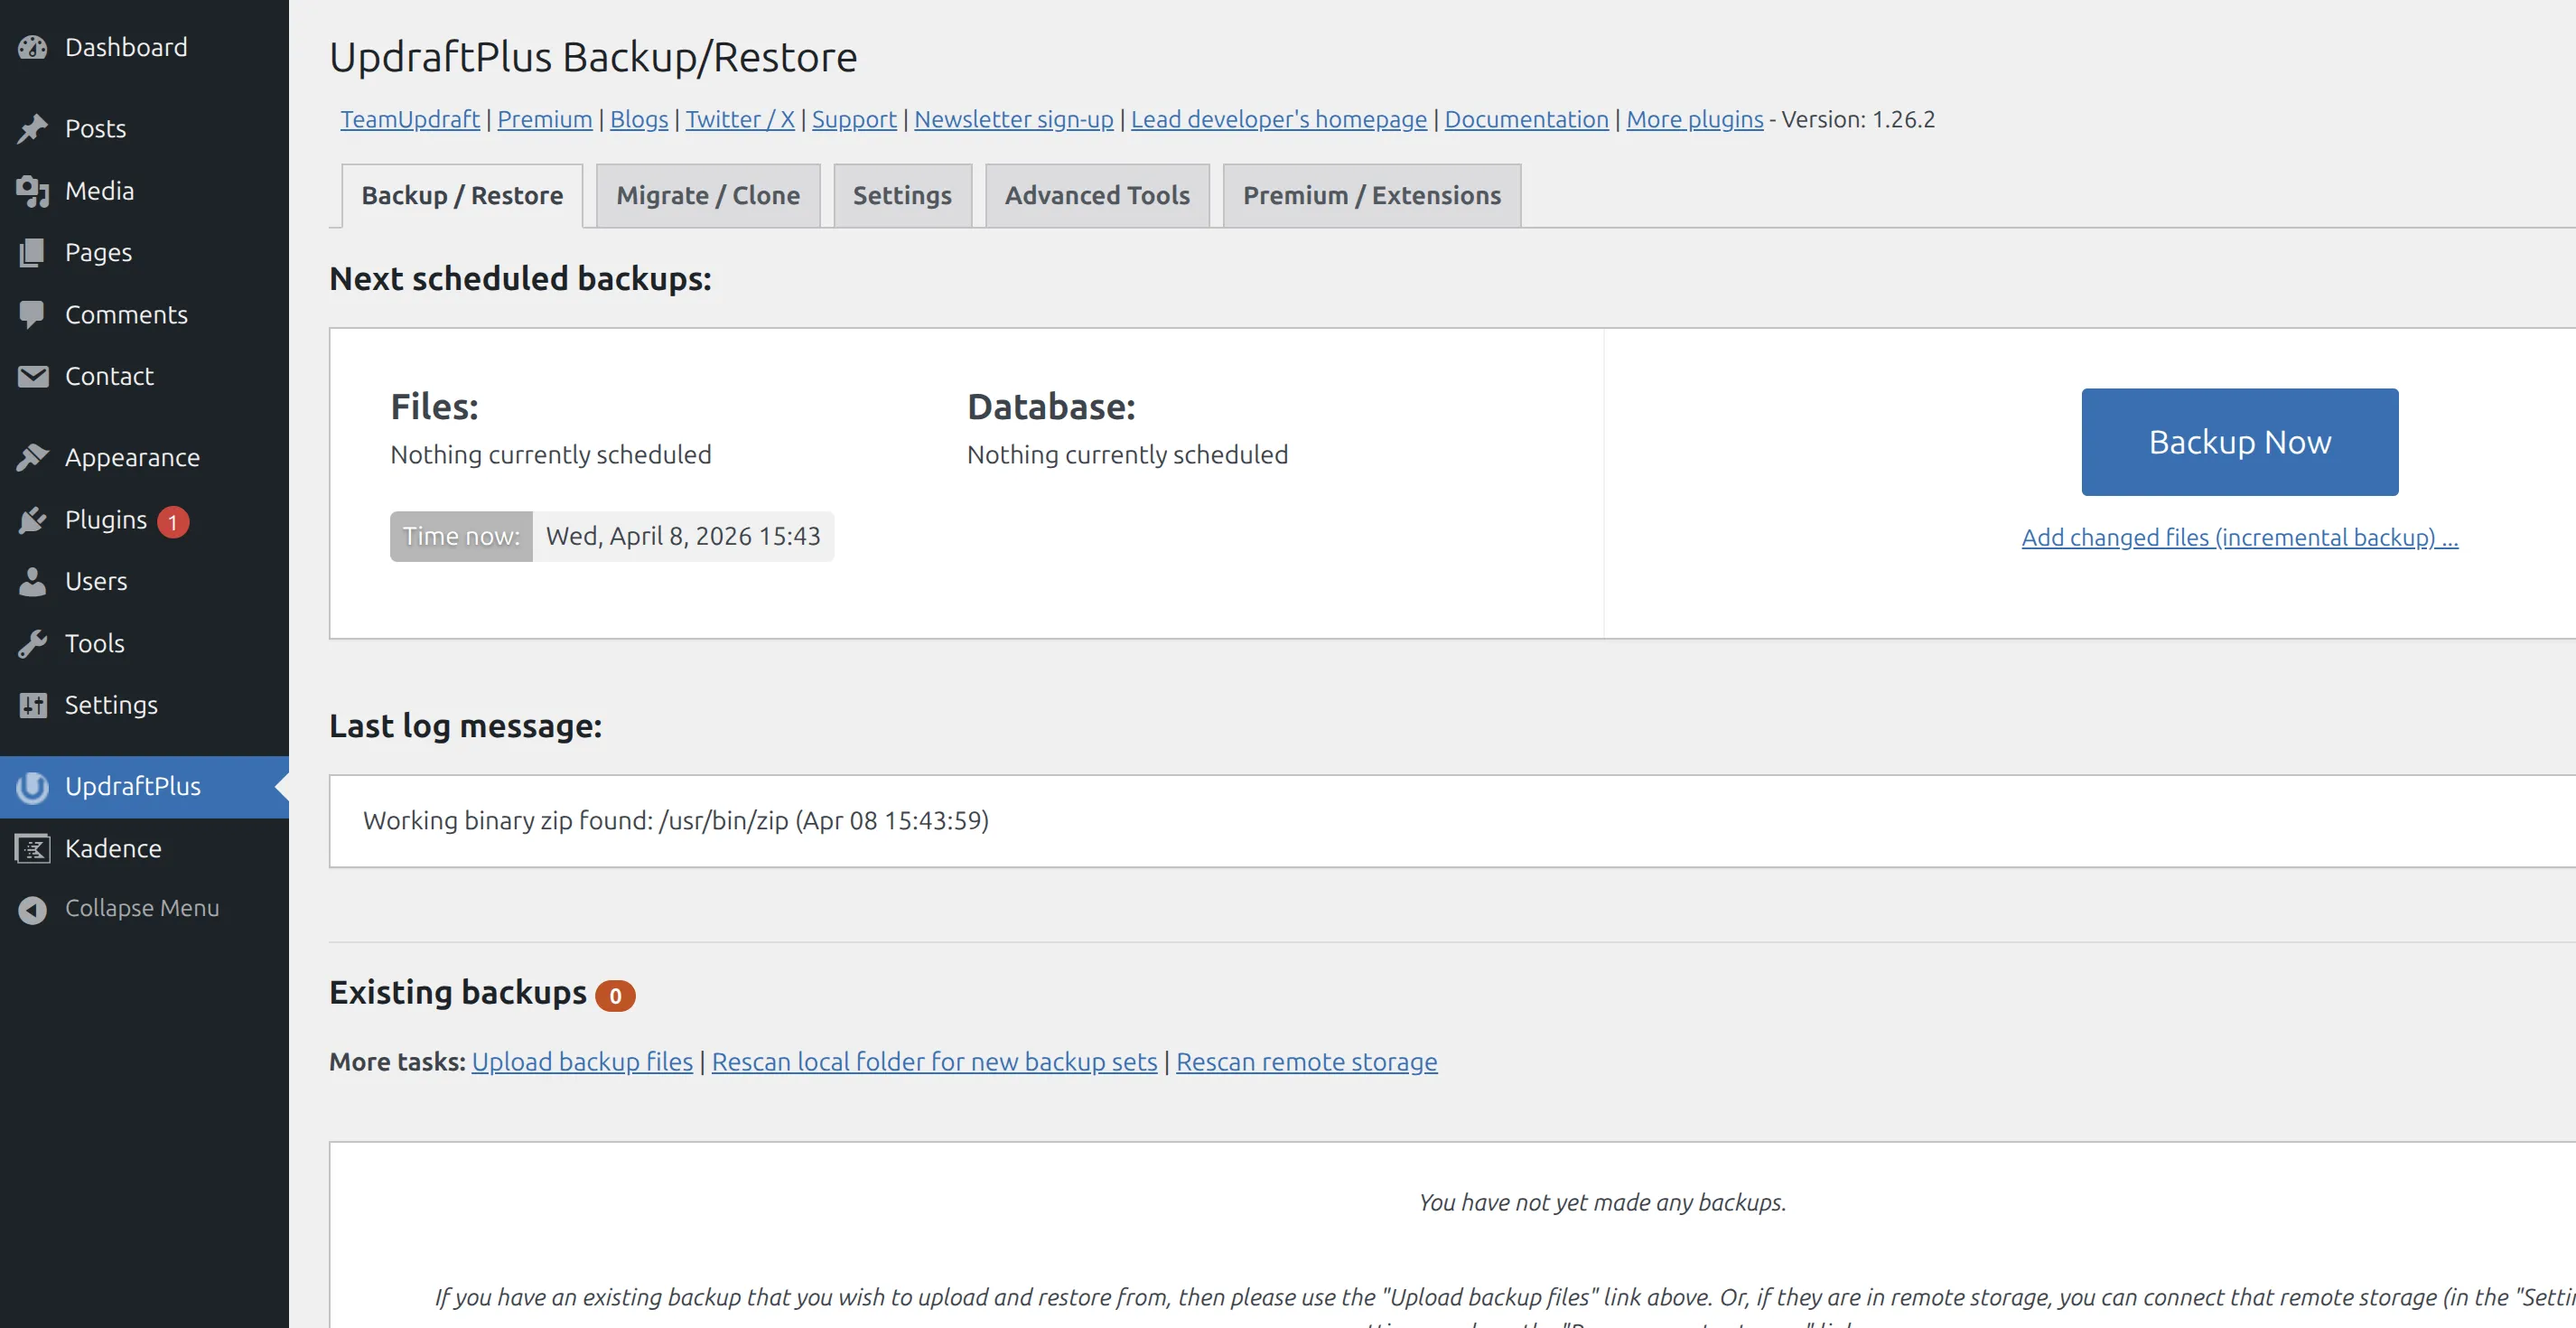This screenshot has height=1328, width=2576.
Task: Click the Users person icon
Action: (x=32, y=581)
